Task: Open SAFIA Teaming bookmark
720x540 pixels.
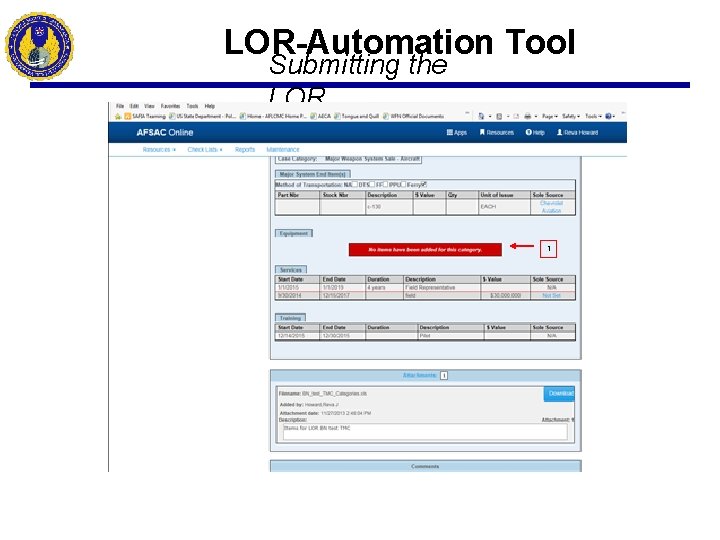Action: (145, 116)
